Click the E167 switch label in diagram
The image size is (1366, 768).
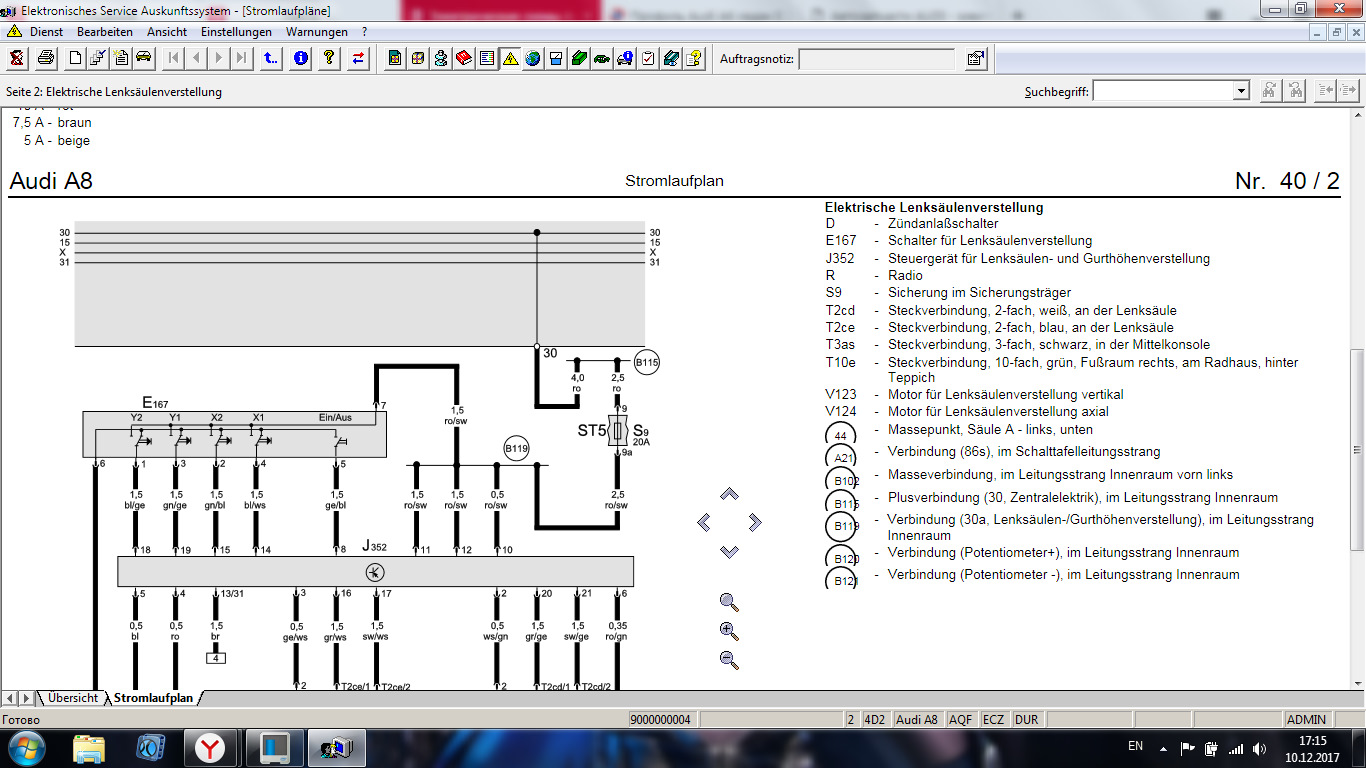[155, 403]
